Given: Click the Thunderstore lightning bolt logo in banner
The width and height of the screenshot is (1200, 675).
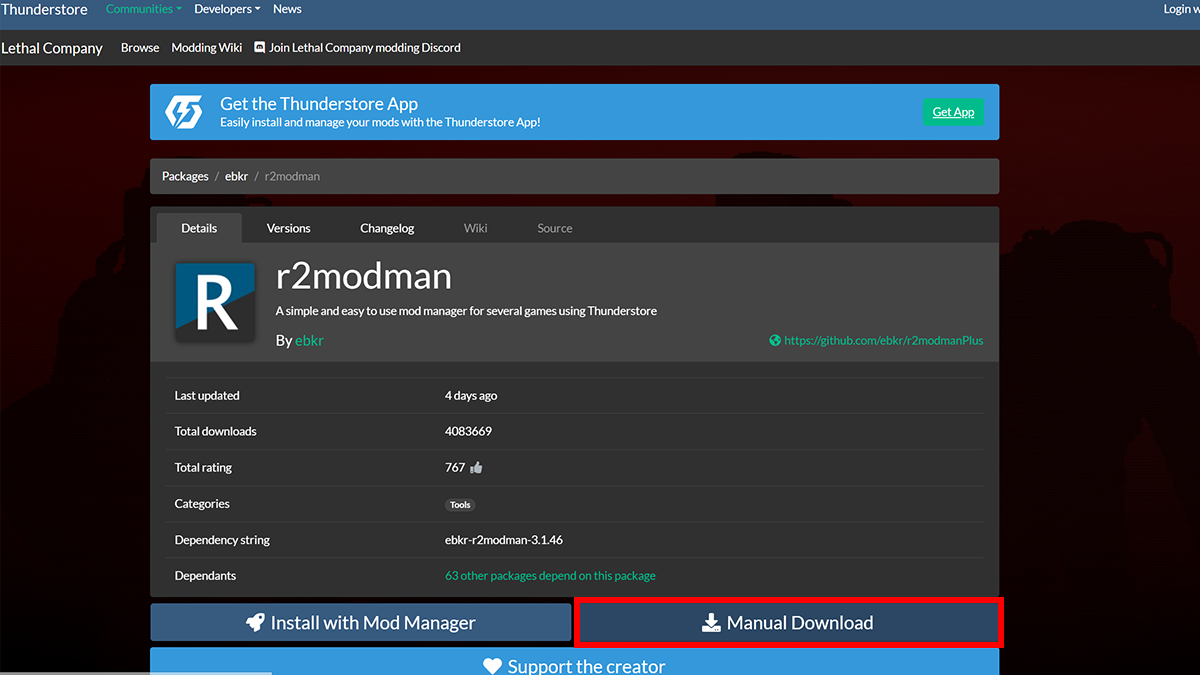Looking at the screenshot, I should click(183, 112).
